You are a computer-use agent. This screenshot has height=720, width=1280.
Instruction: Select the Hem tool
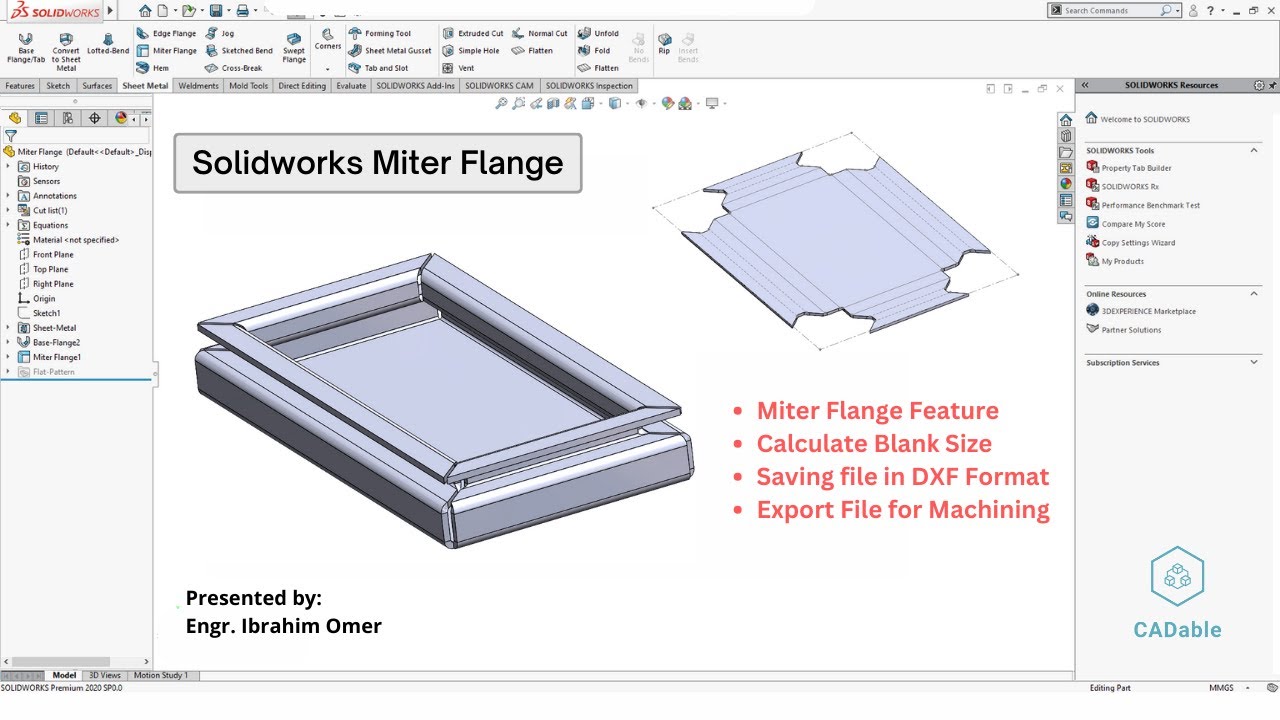tap(153, 68)
